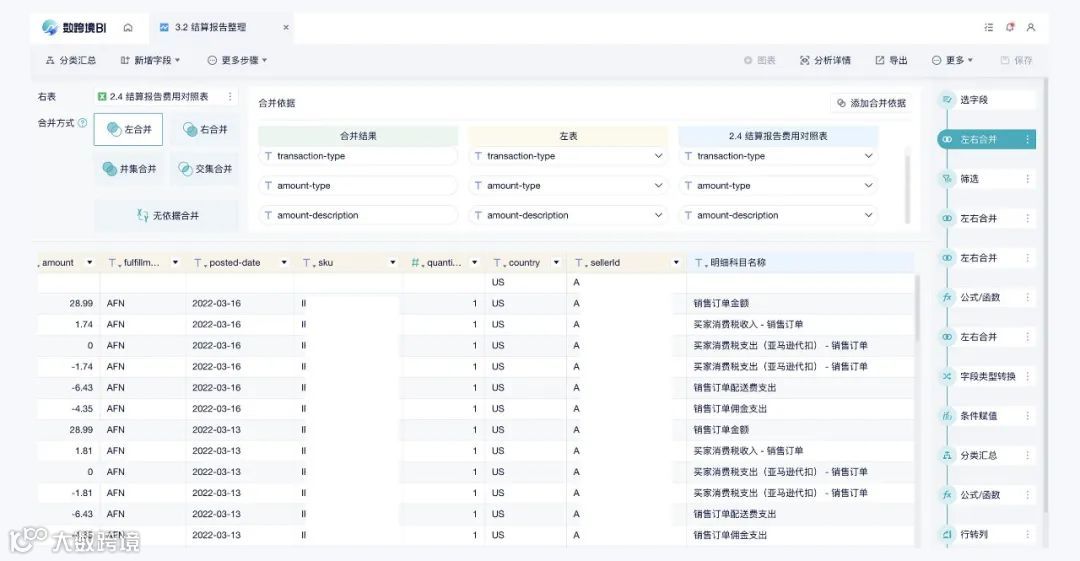The width and height of the screenshot is (1080, 561).
Task: Click the amount cell -1.81
Action: coord(69,493)
